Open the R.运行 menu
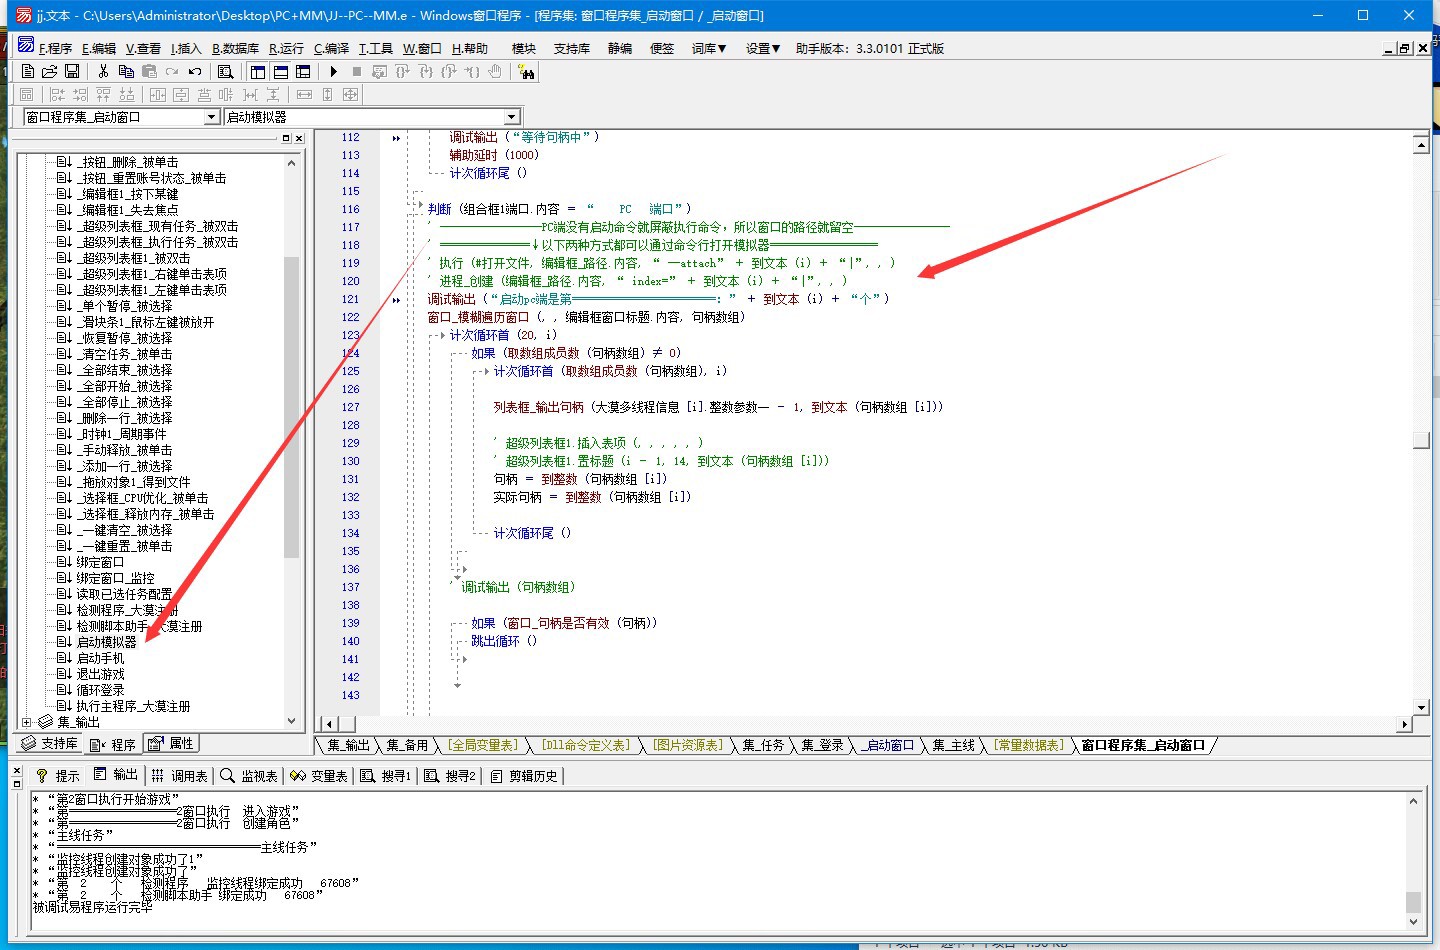This screenshot has height=950, width=1440. click(286, 48)
